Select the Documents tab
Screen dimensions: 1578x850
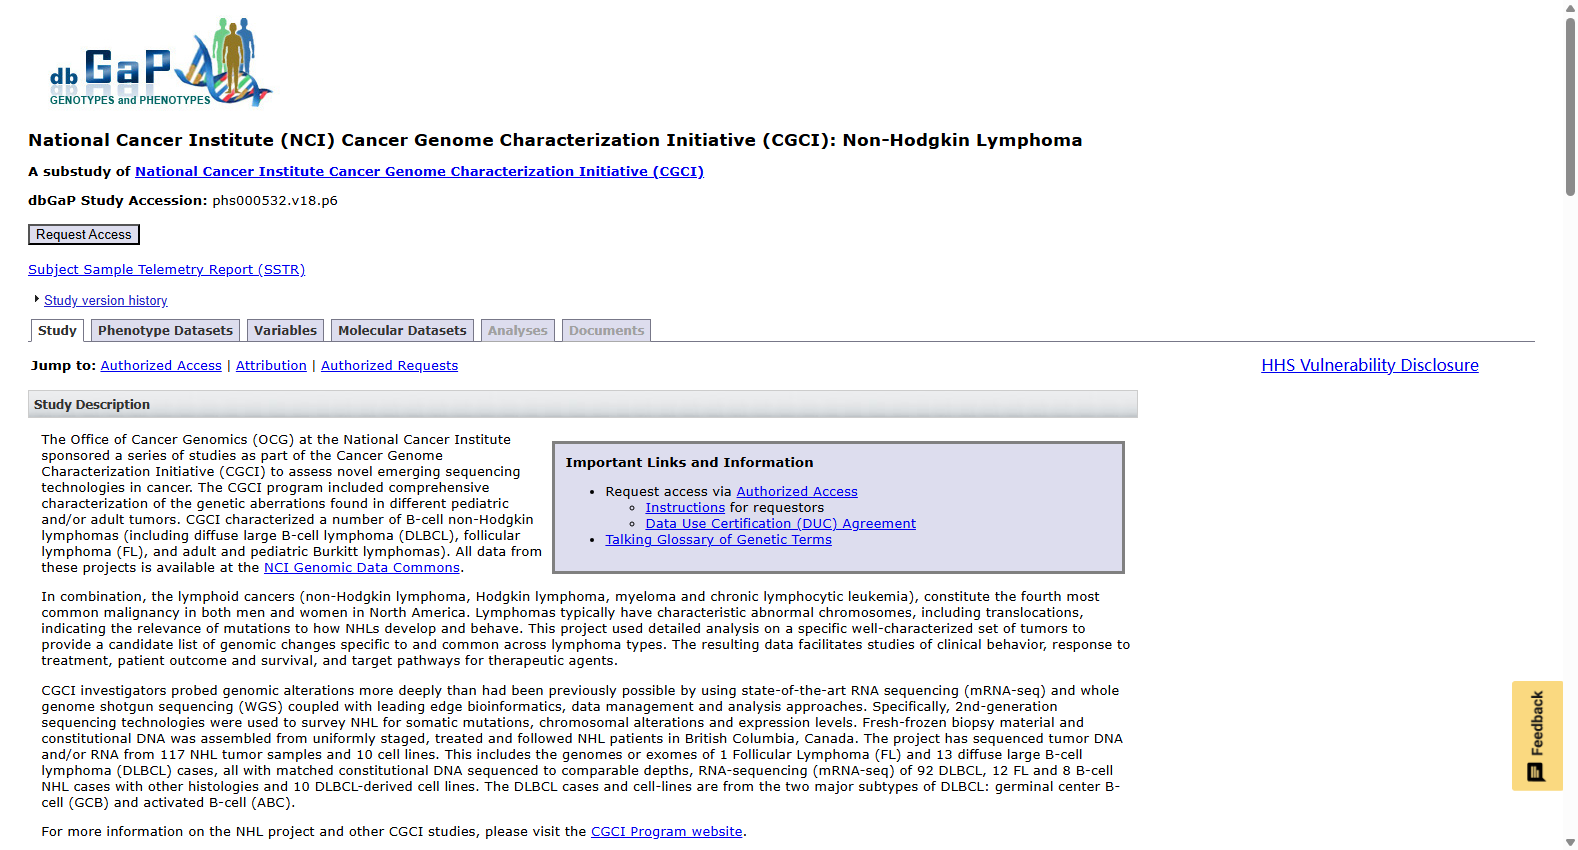(606, 331)
